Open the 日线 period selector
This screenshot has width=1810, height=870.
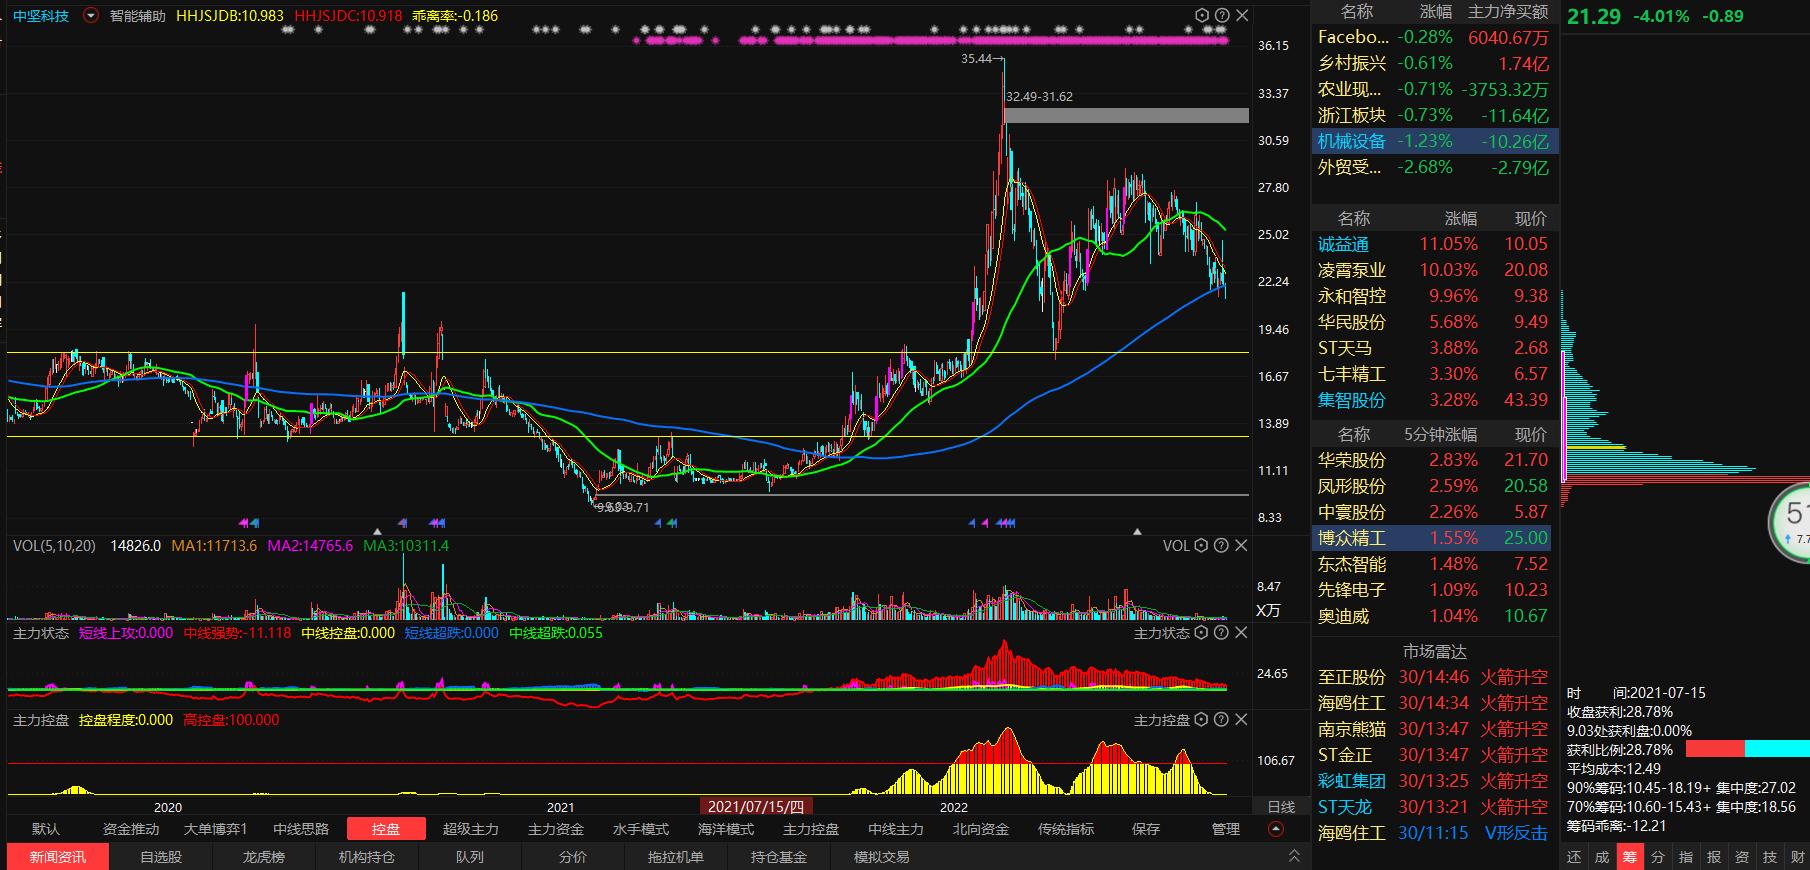click(1281, 807)
